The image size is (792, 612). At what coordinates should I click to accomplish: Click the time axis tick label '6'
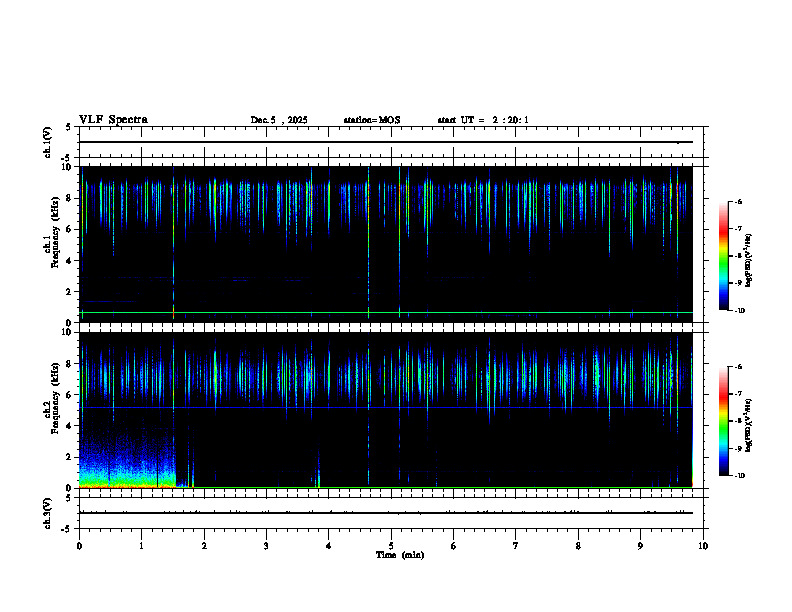tap(454, 546)
